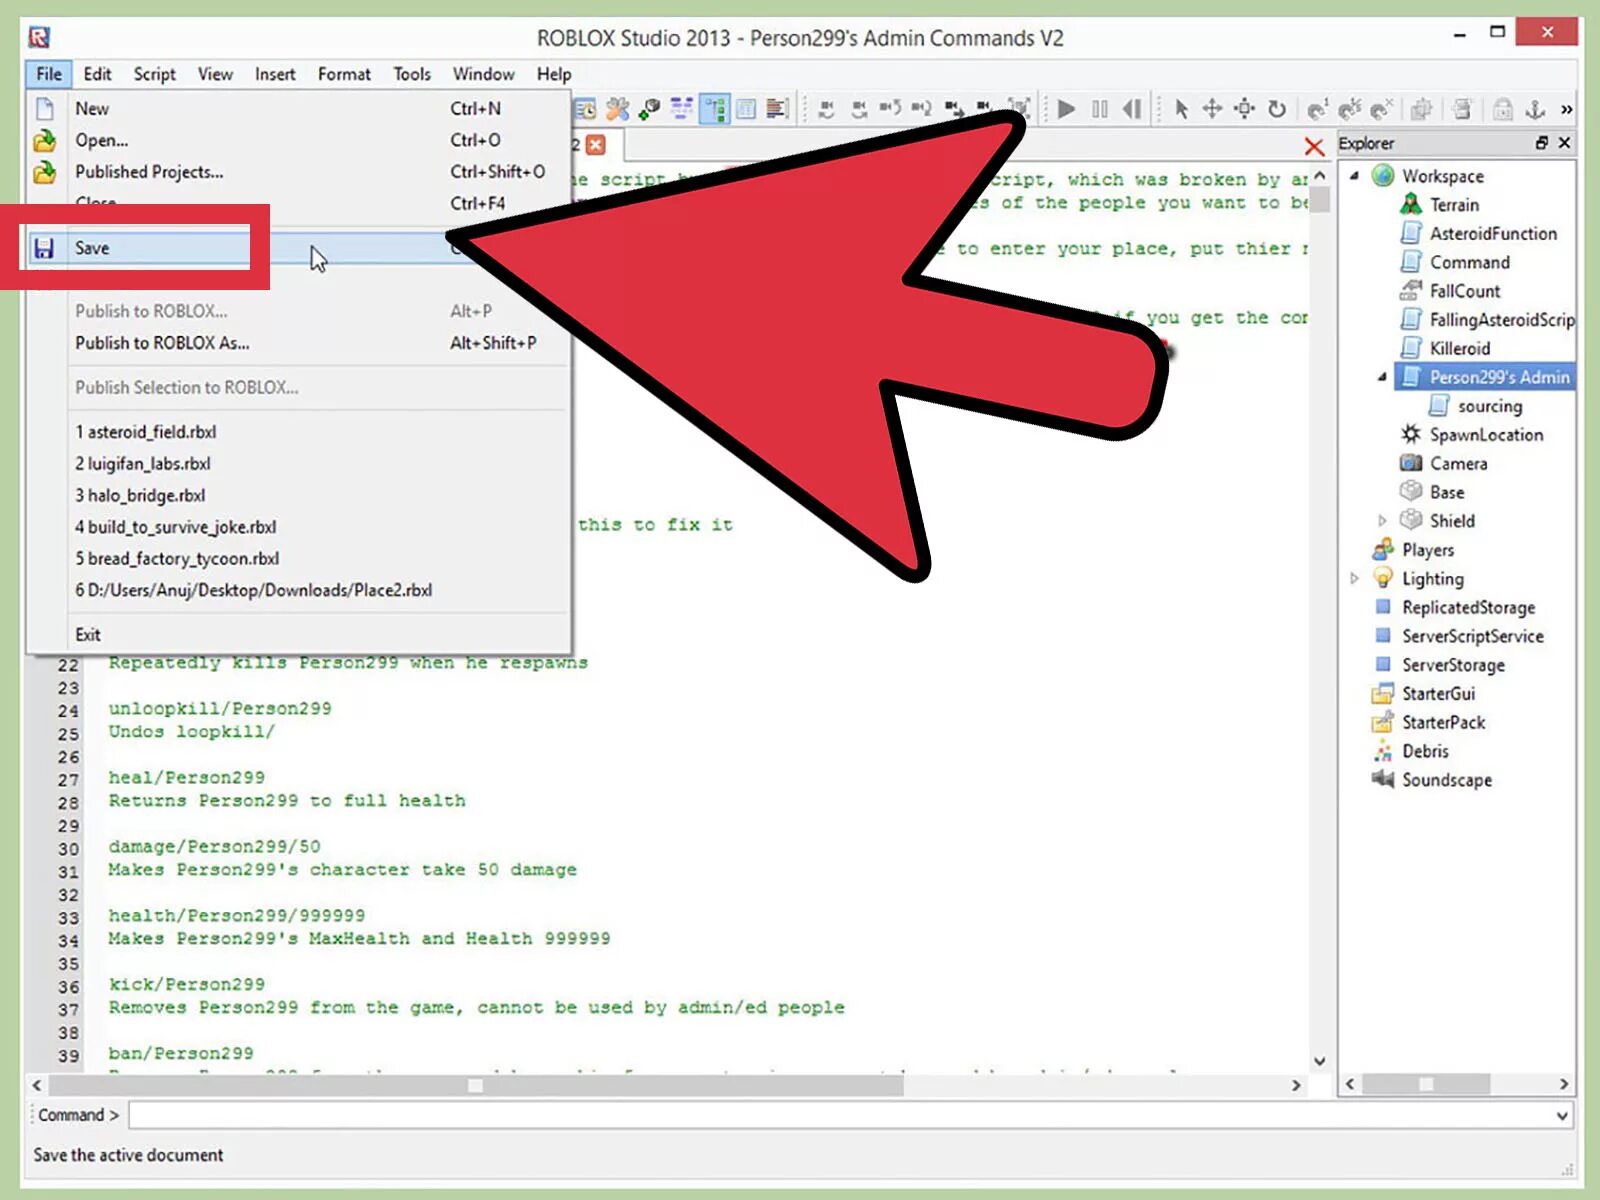Select the Scale tool icon
The image size is (1600, 1200).
[1244, 108]
